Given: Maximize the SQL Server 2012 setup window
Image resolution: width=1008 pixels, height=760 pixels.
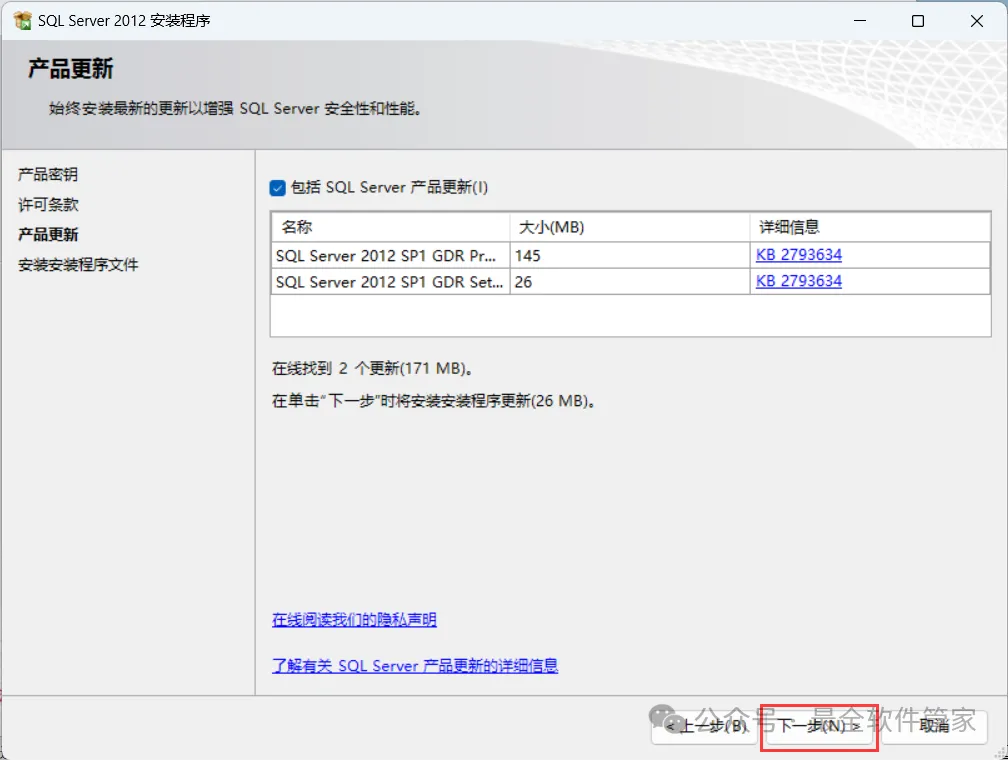Looking at the screenshot, I should coord(918,21).
